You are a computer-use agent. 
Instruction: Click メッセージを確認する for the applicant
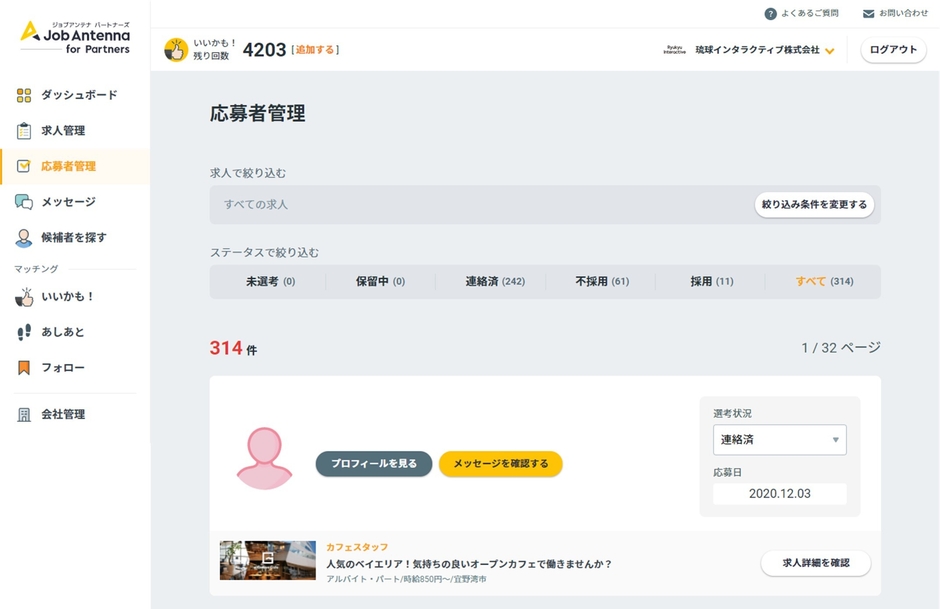coord(499,464)
